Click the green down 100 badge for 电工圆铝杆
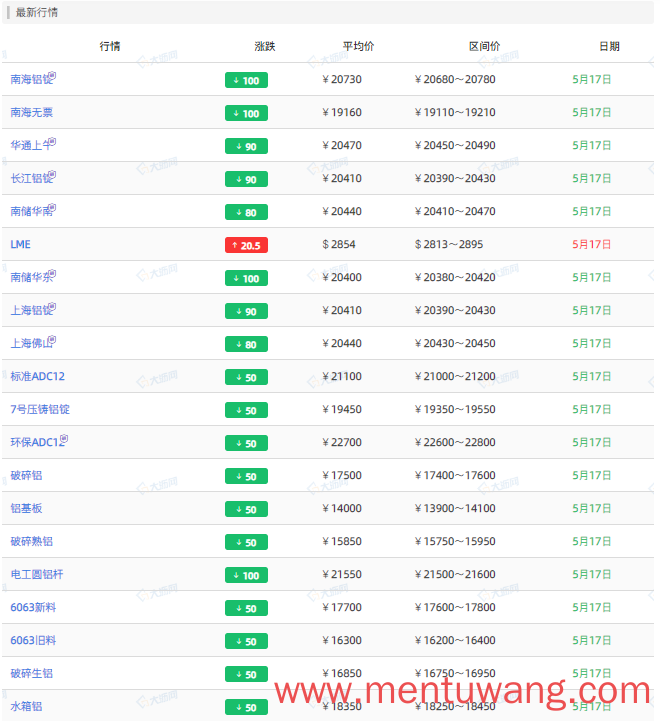Viewport: 660px width, 721px height. tap(247, 575)
